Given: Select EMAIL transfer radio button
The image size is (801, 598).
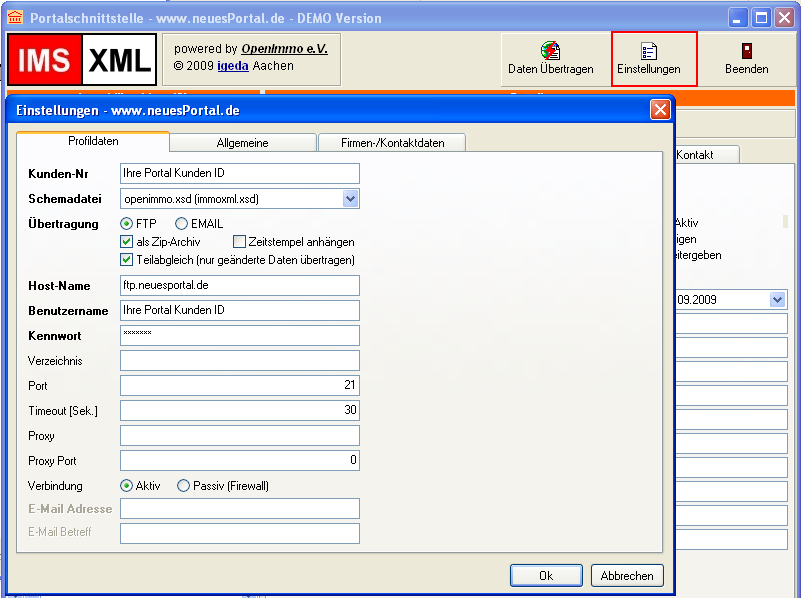Looking at the screenshot, I should click(x=182, y=224).
